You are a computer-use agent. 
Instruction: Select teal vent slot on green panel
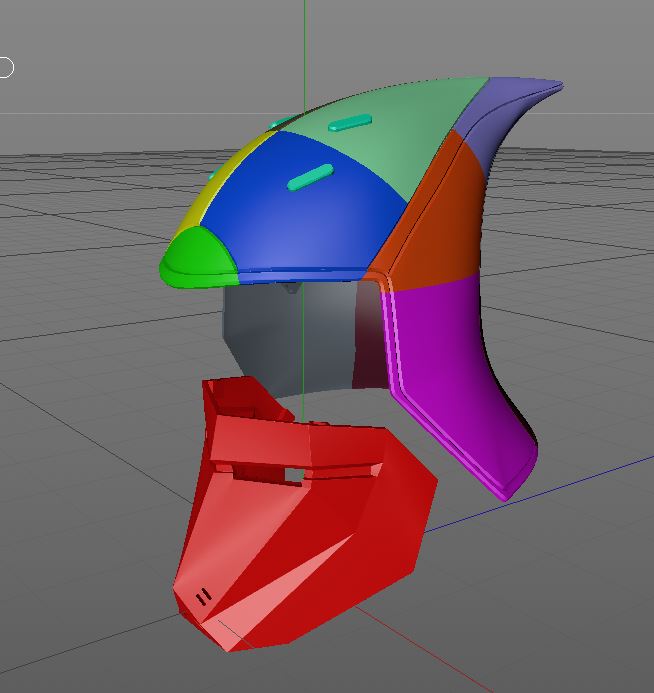[350, 122]
